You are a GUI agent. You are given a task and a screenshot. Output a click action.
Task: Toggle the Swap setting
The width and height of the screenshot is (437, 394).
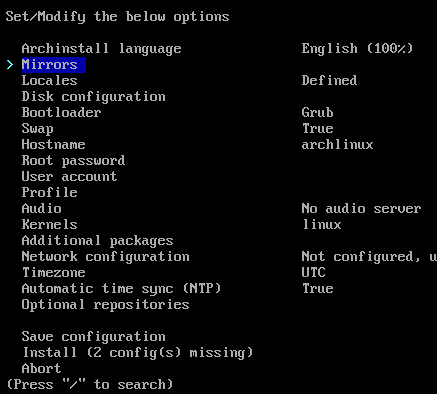point(38,129)
